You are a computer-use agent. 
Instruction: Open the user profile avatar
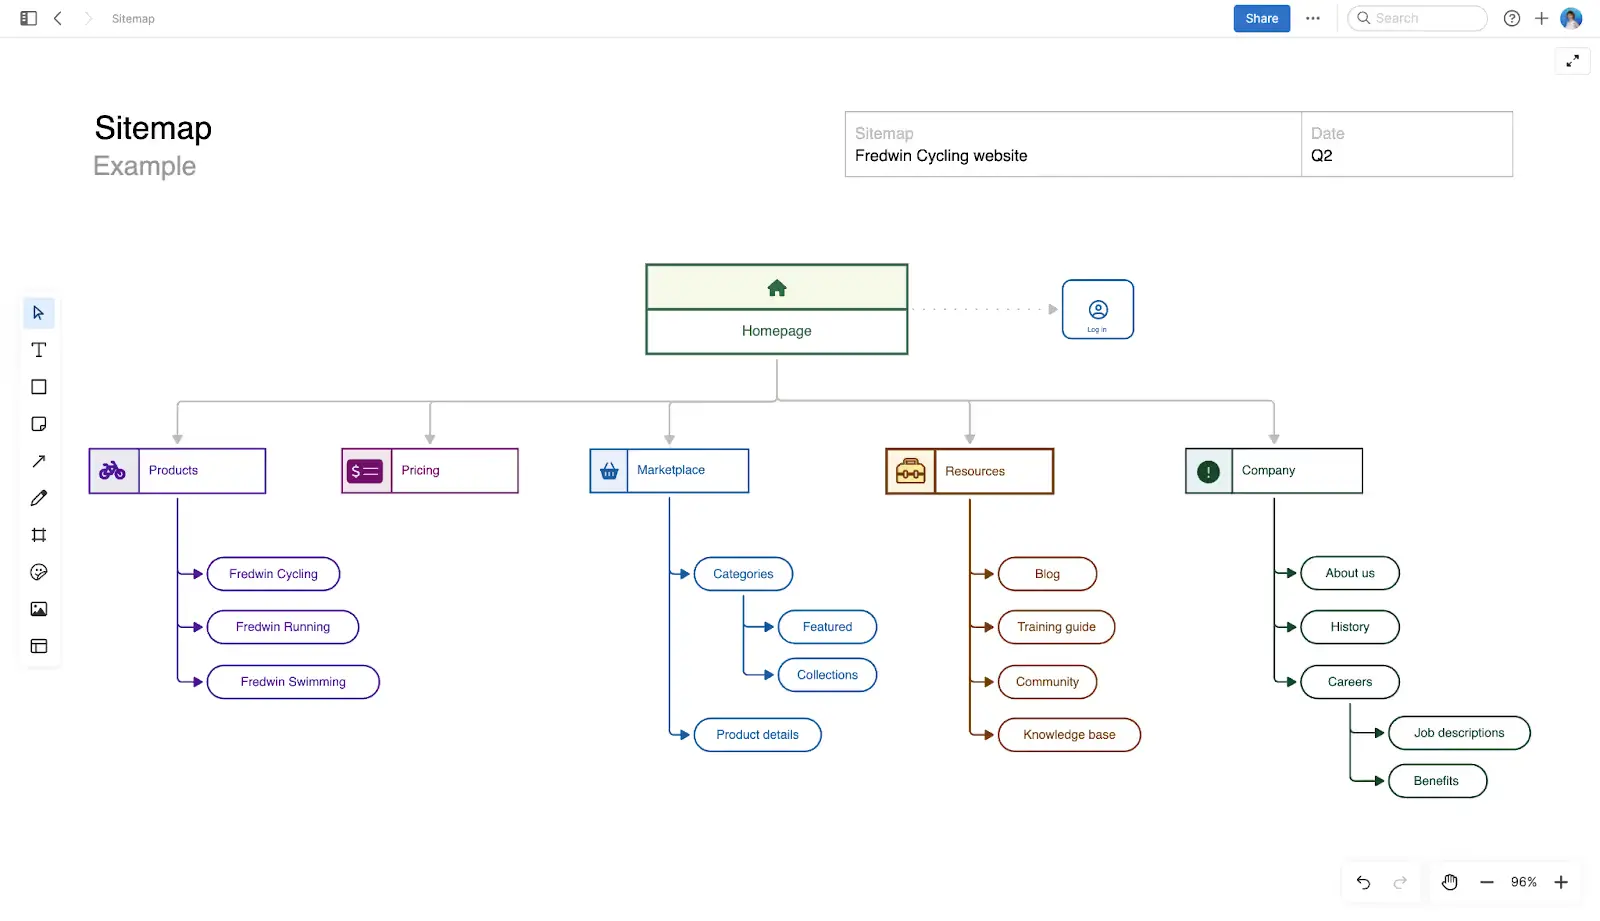point(1571,18)
